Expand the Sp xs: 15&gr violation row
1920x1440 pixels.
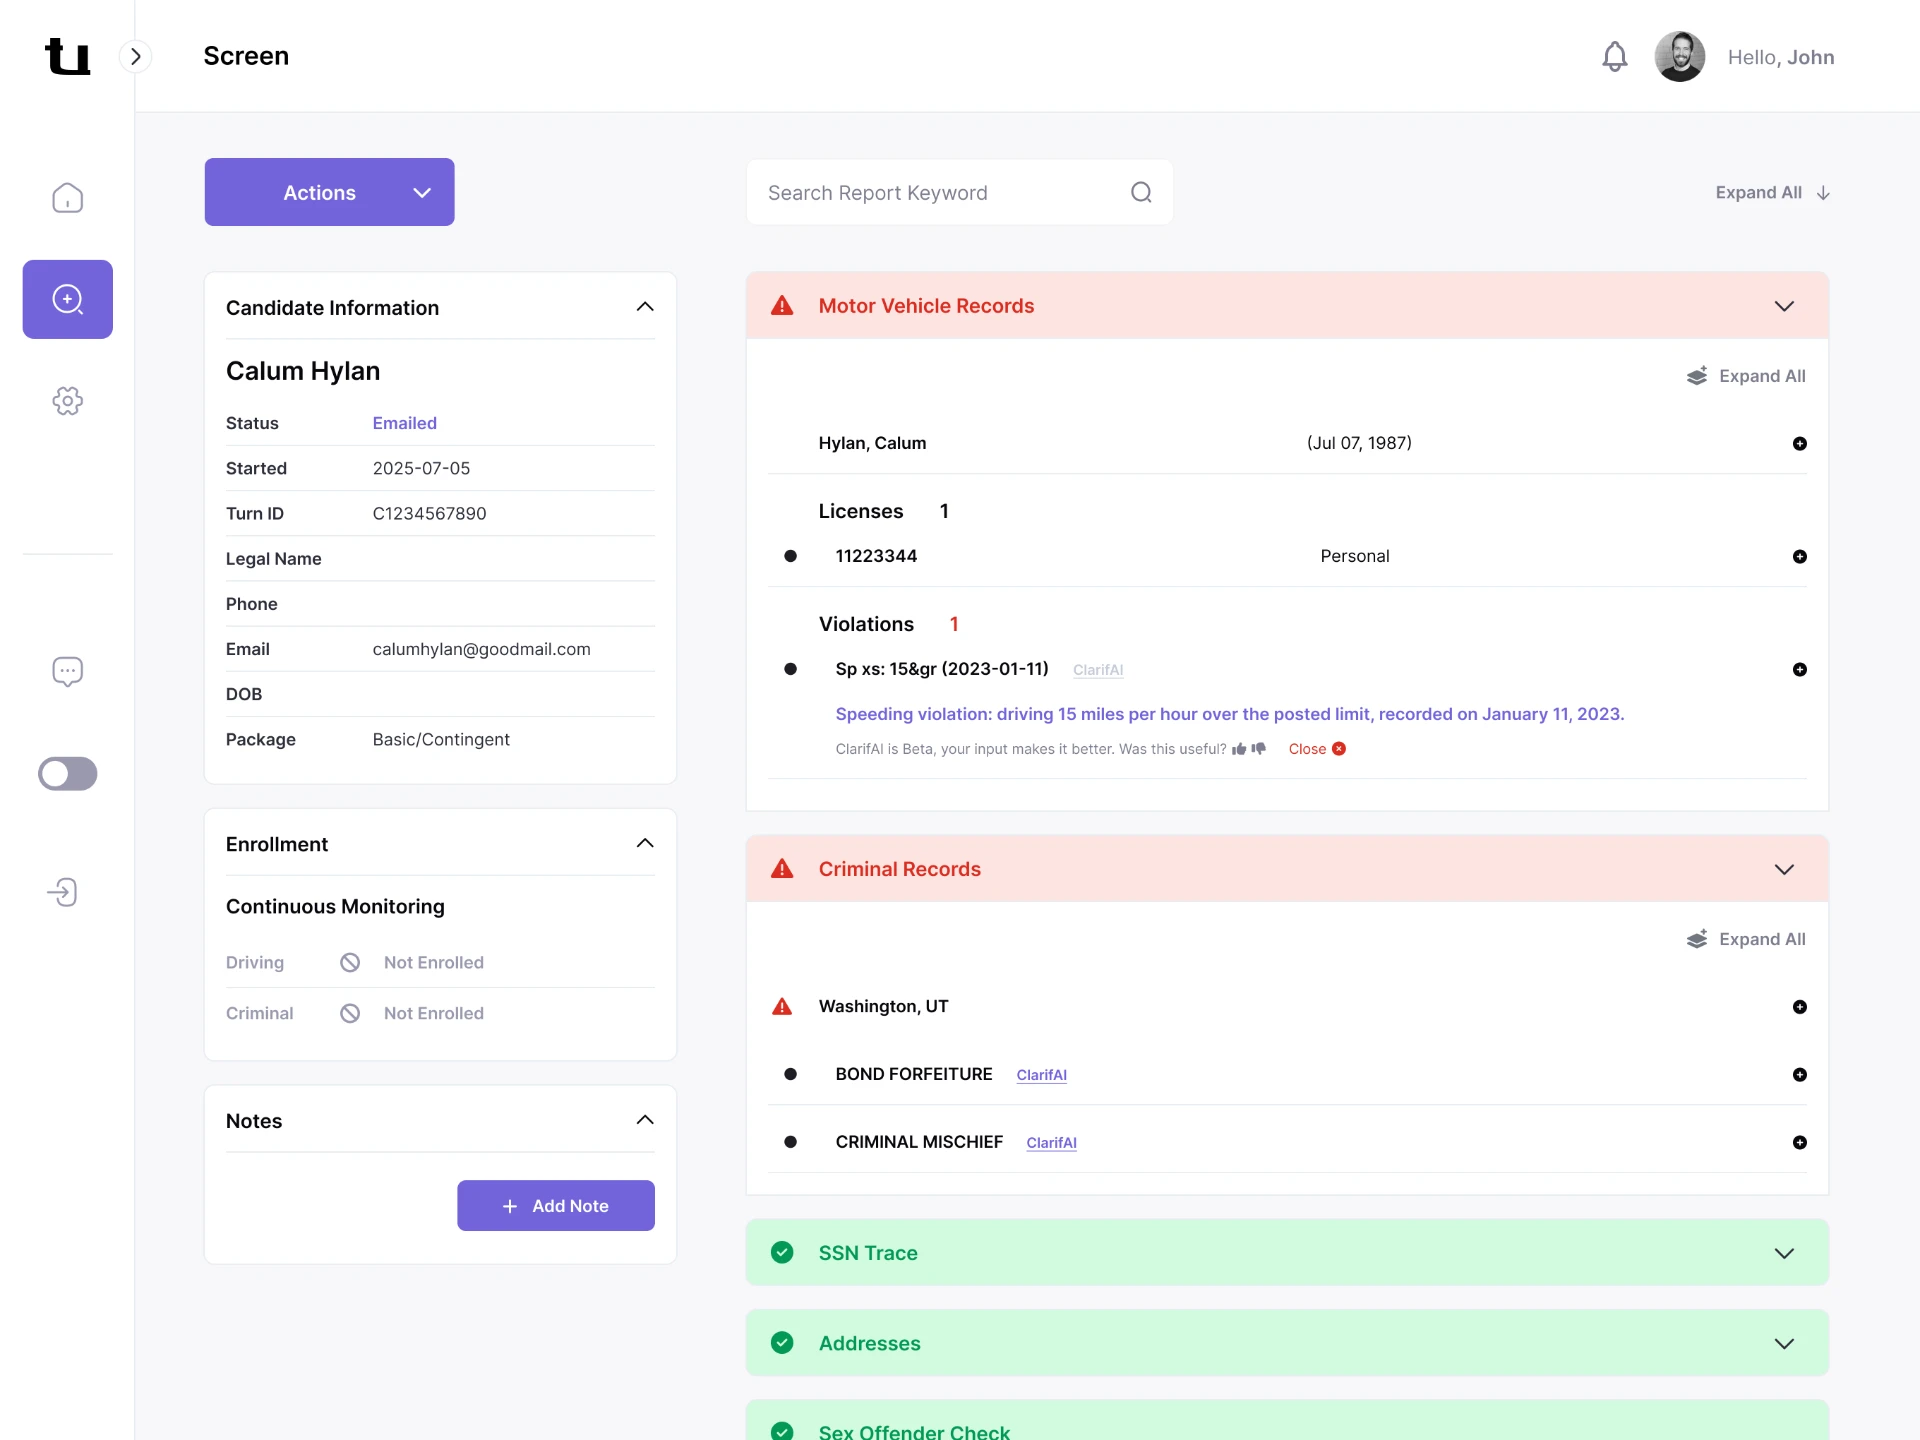click(x=1799, y=669)
